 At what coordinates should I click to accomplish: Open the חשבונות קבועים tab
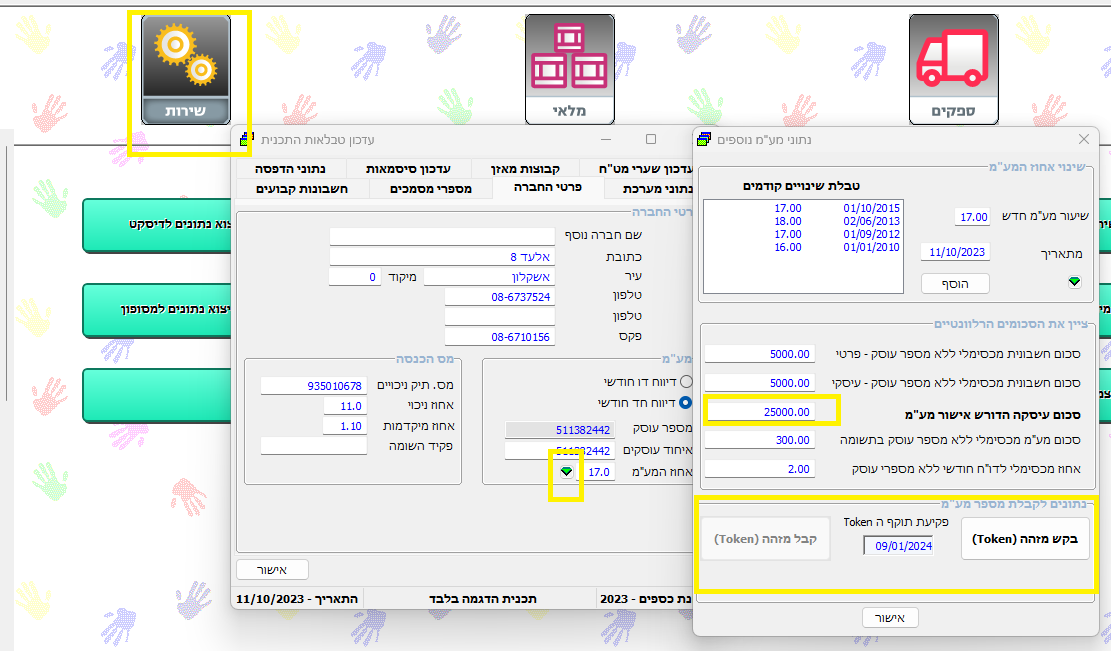(302, 188)
